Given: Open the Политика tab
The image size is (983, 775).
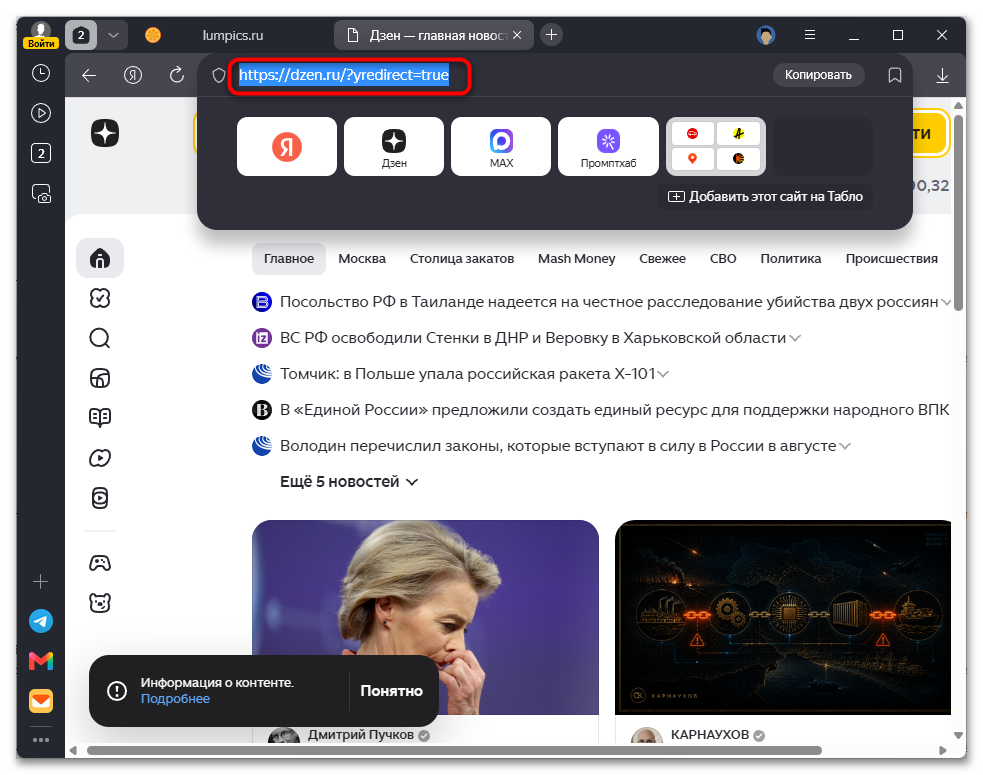Looking at the screenshot, I should click(x=791, y=258).
